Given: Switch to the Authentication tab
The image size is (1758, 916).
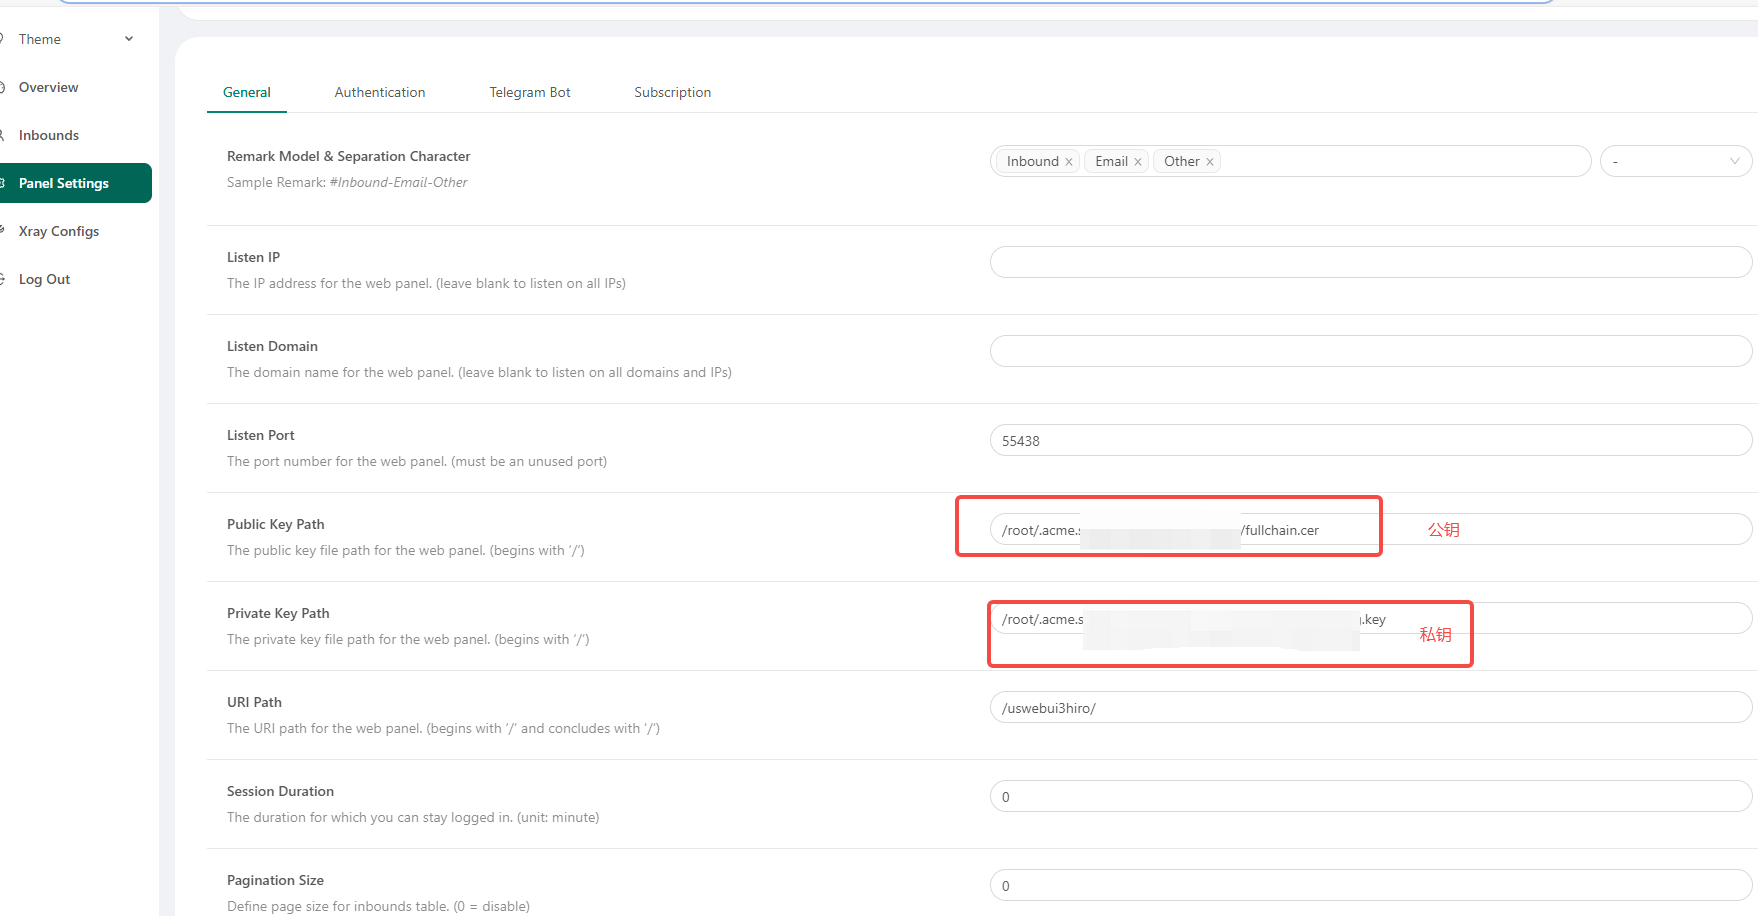Looking at the screenshot, I should tap(379, 92).
